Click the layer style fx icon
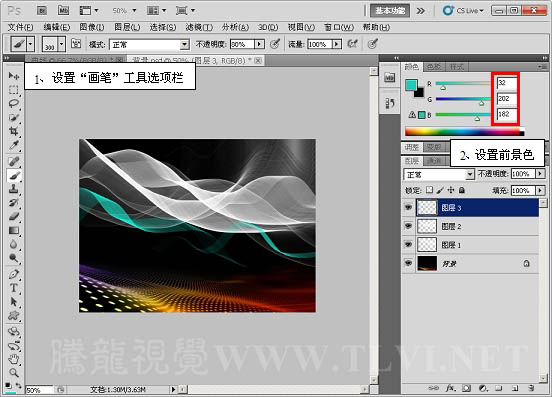This screenshot has height=397, width=552. [450, 388]
